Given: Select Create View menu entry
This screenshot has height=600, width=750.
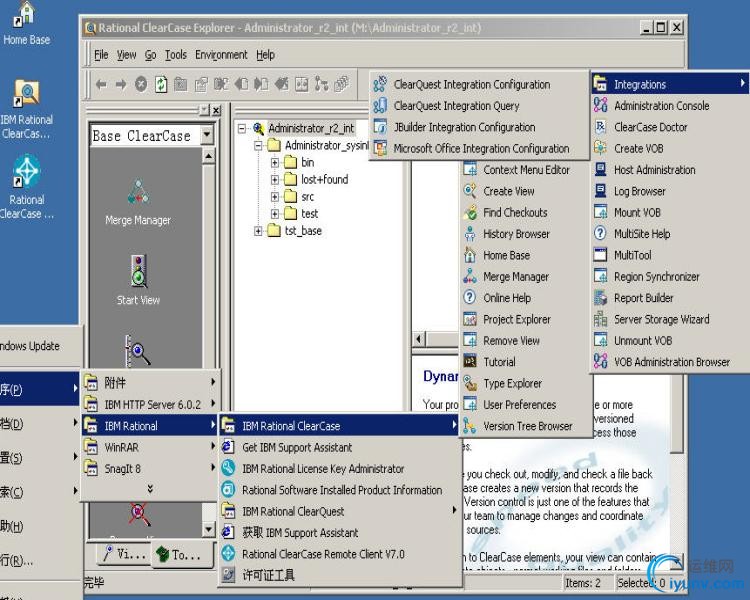Looking at the screenshot, I should (525, 191).
